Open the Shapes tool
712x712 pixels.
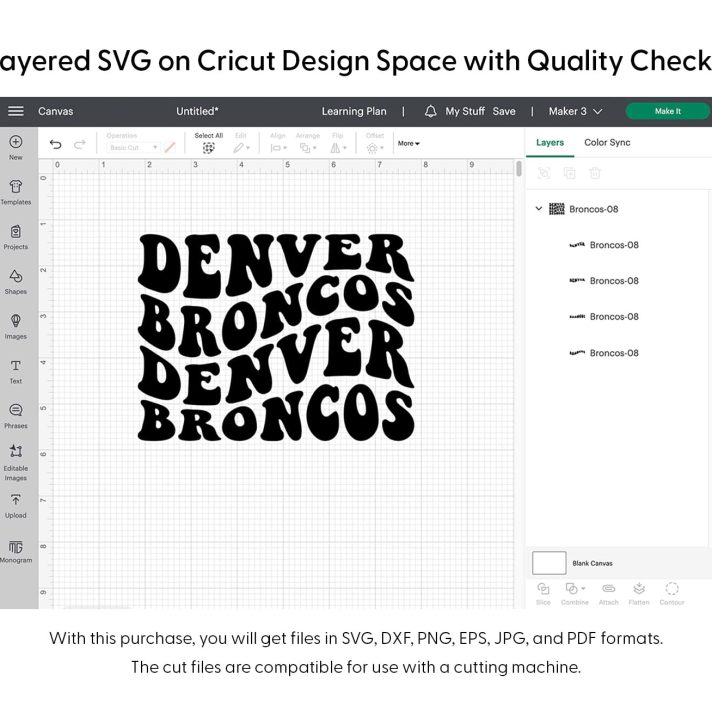pos(15,282)
